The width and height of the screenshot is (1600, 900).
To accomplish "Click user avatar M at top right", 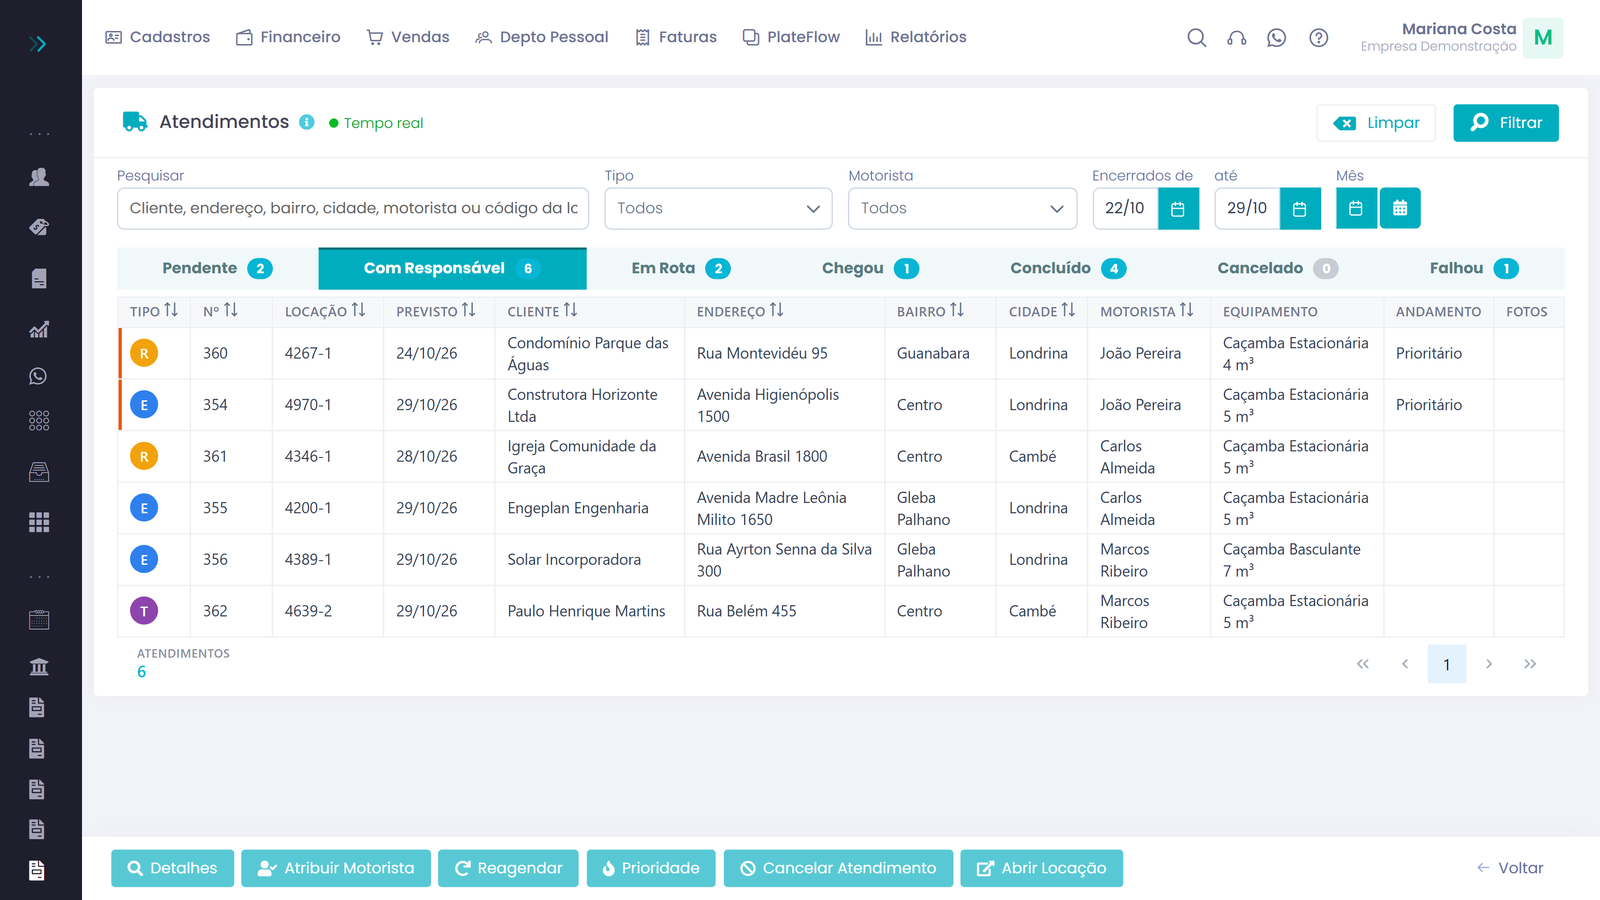I will point(1543,38).
